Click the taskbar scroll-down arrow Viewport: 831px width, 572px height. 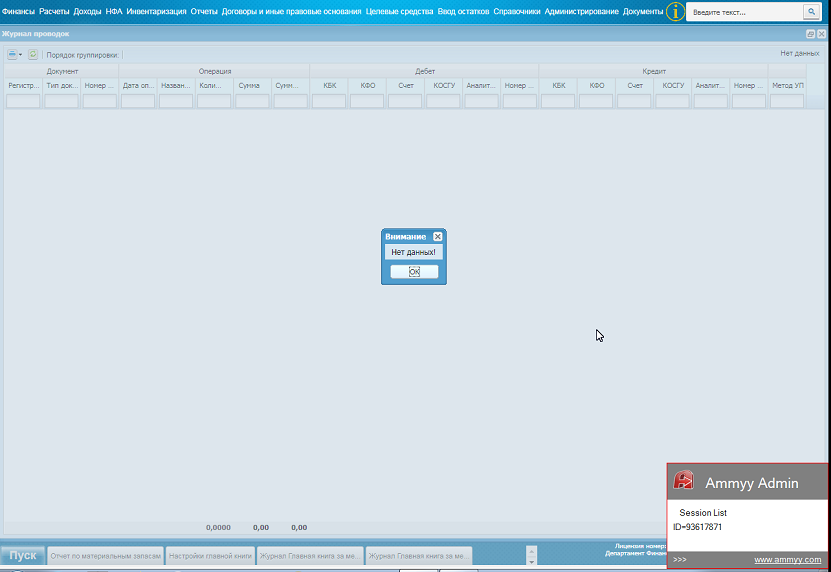point(532,561)
